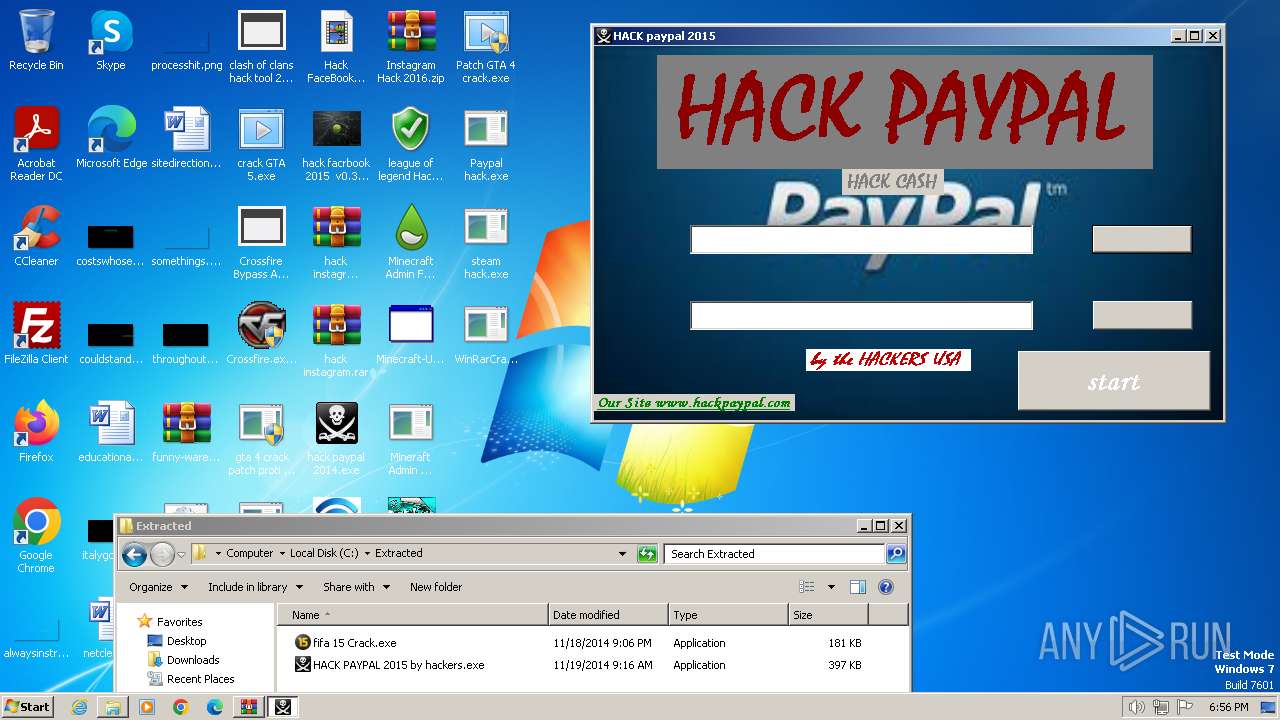Open the Our Site www.hackpaypal.com link
The width and height of the screenshot is (1280, 720).
694,403
